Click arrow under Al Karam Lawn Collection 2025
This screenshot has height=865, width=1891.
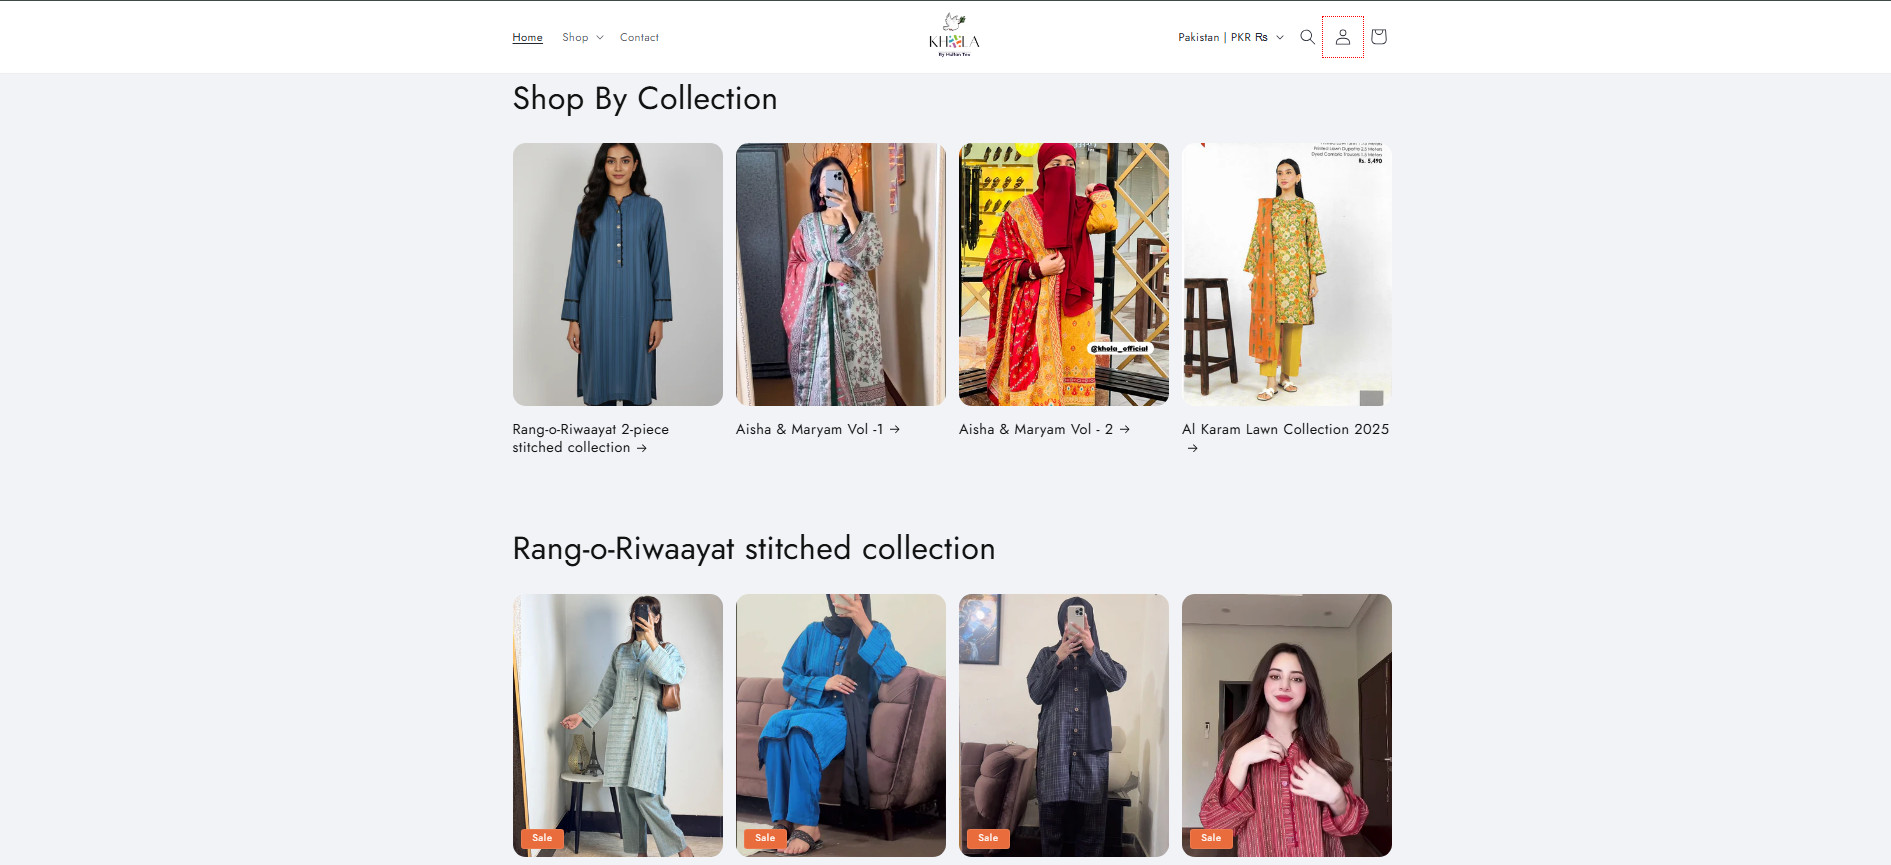tap(1192, 448)
